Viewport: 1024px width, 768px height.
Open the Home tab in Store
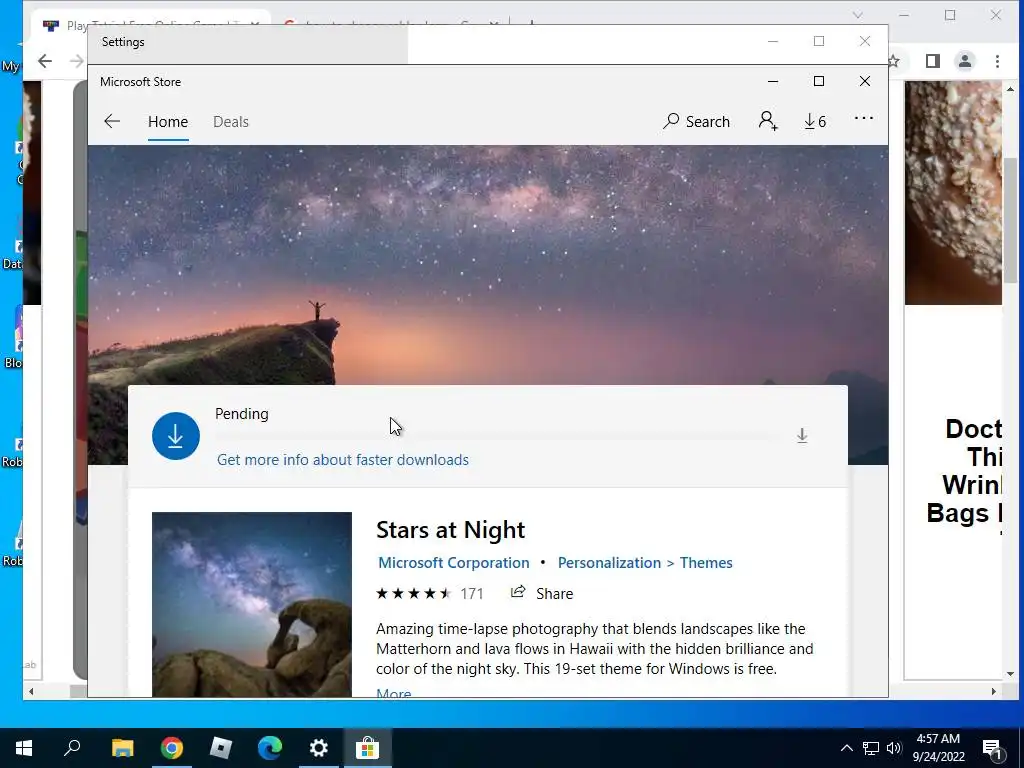[168, 121]
